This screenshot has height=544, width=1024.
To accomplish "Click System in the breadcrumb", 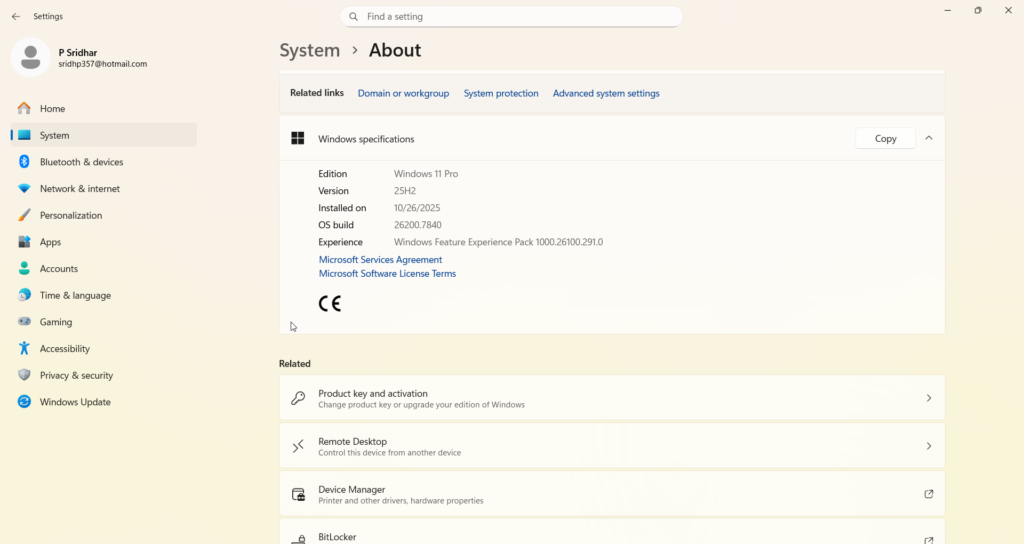I will click(x=310, y=50).
